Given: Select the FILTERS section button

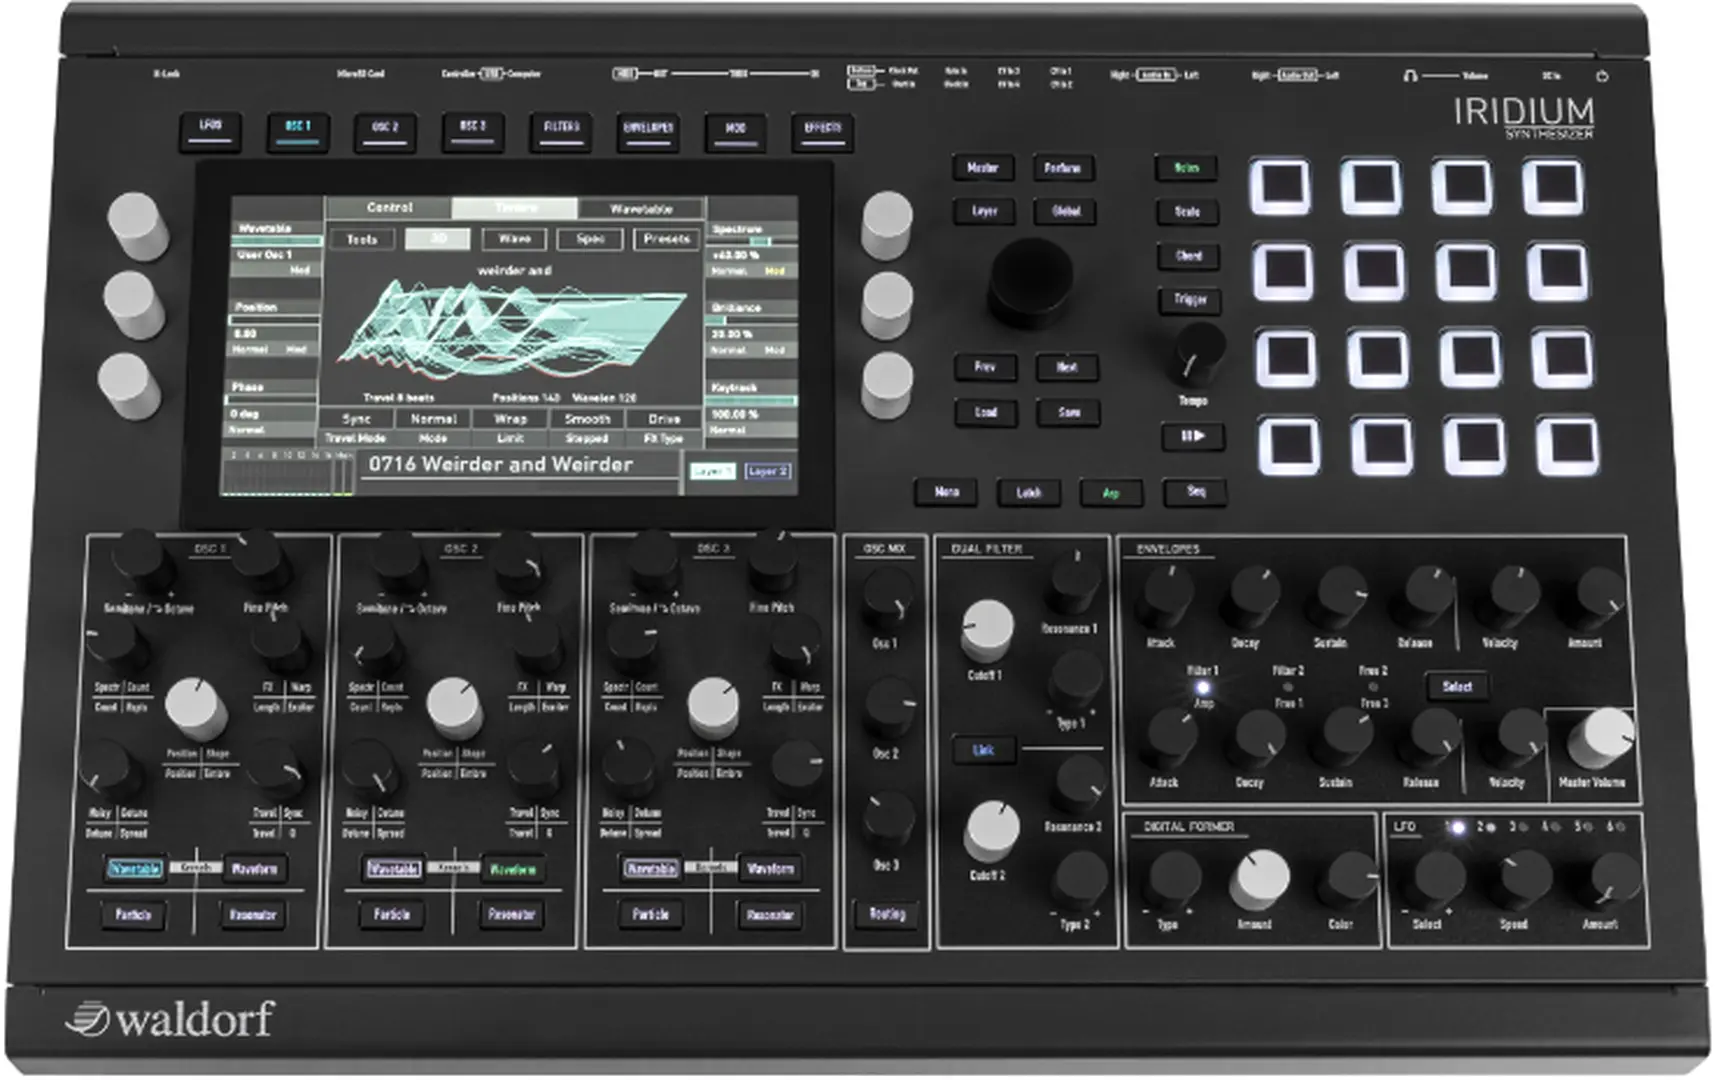Looking at the screenshot, I should (560, 128).
